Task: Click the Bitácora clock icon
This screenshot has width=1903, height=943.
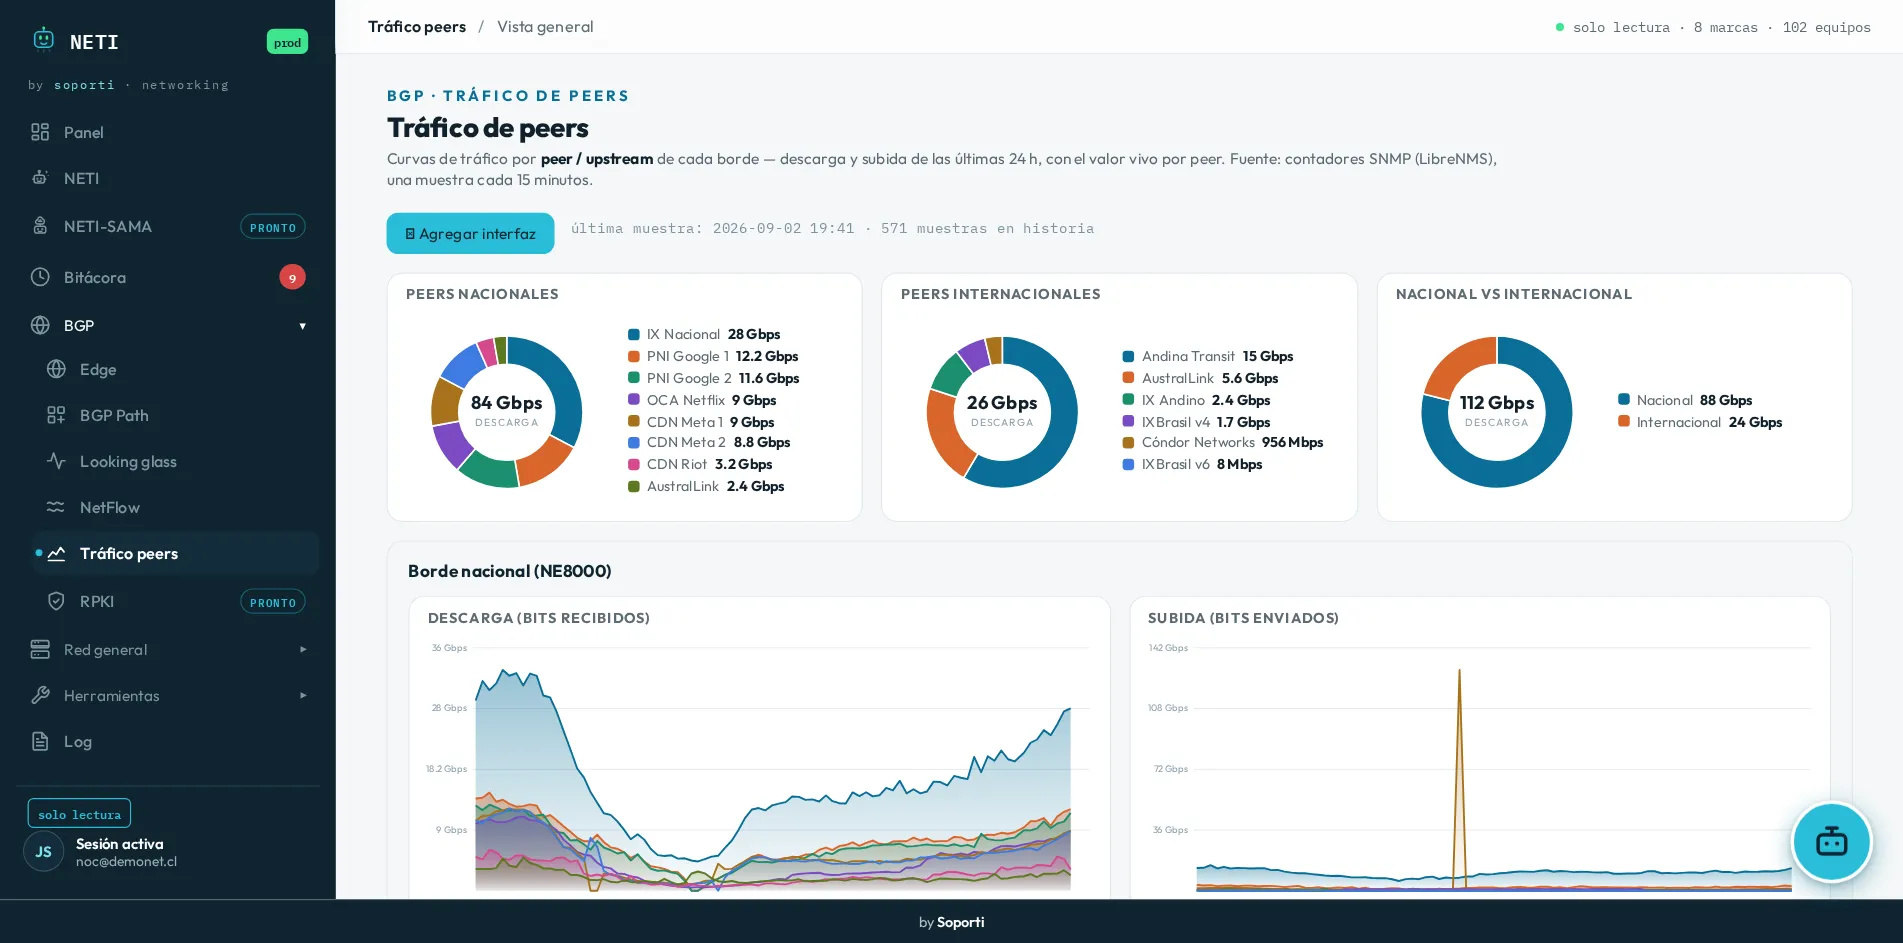Action: [40, 277]
